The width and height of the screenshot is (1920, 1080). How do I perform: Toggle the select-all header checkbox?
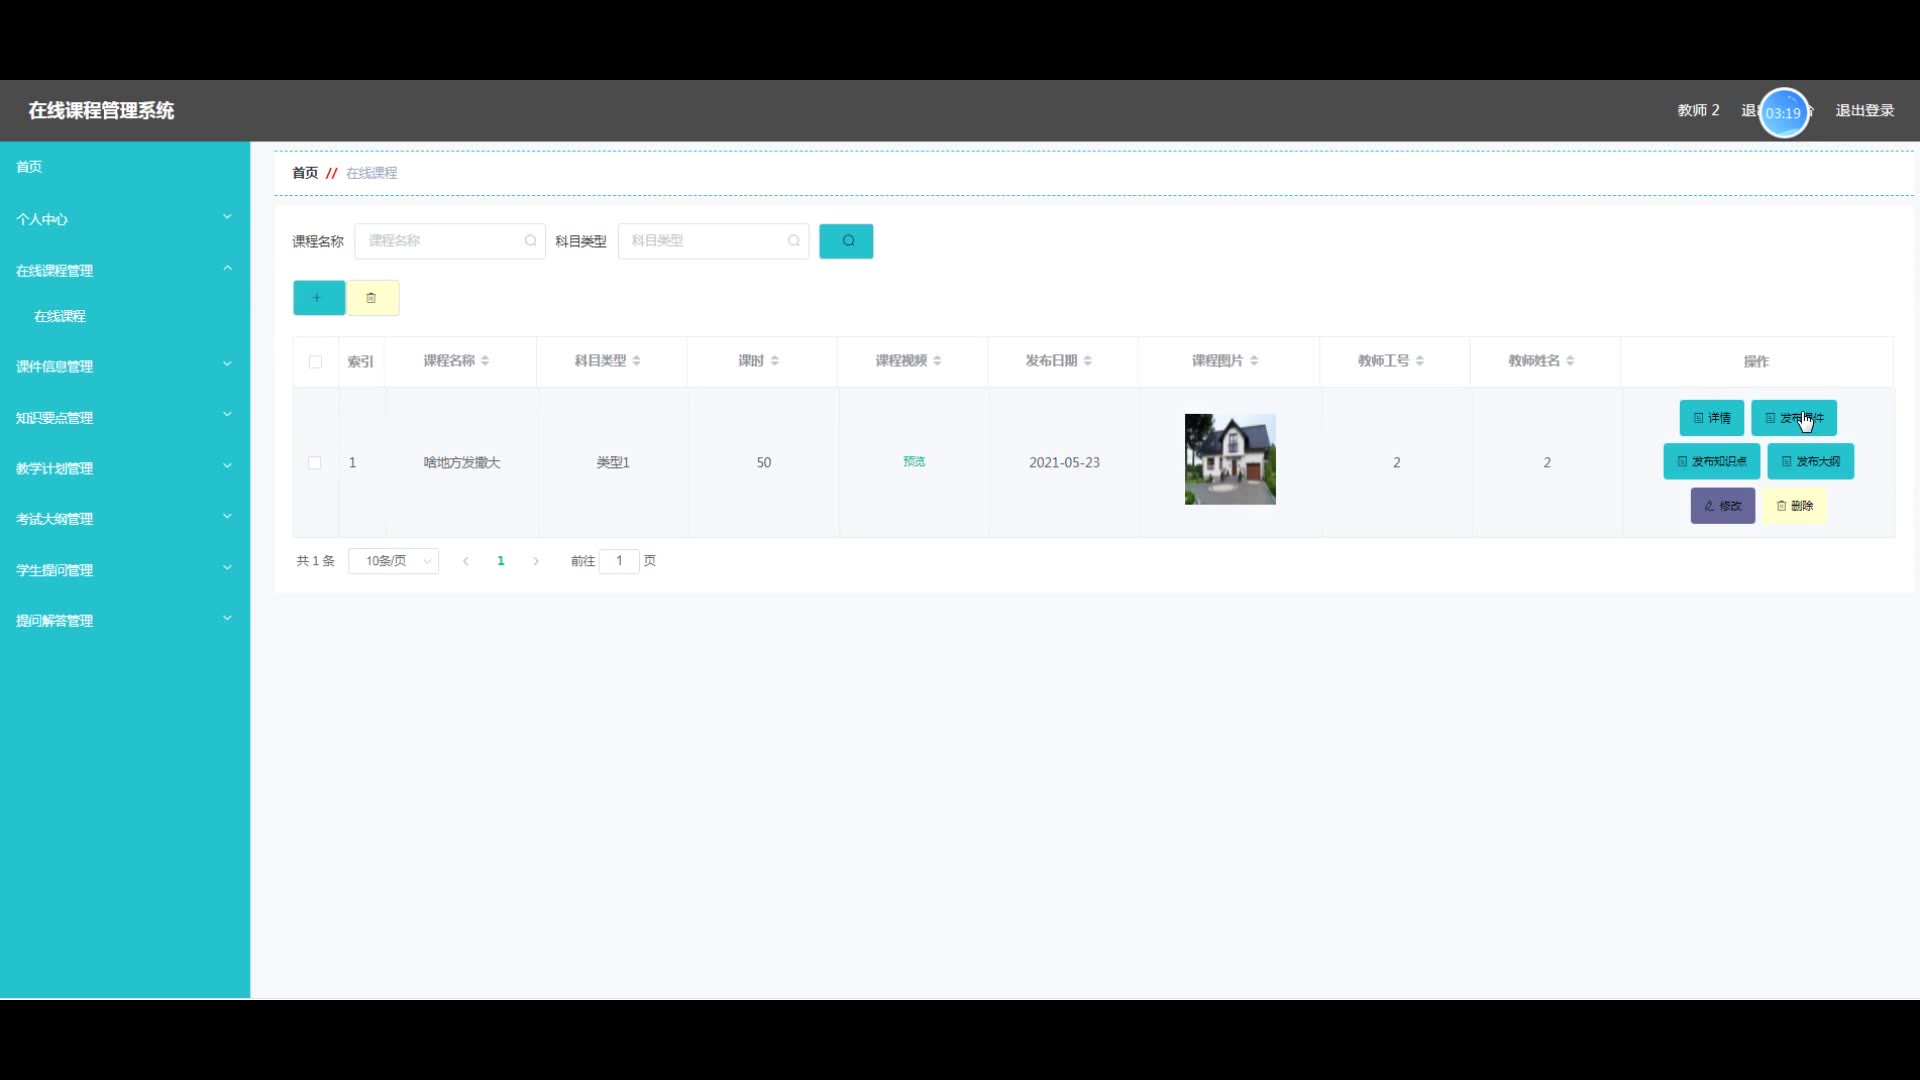pos(316,362)
